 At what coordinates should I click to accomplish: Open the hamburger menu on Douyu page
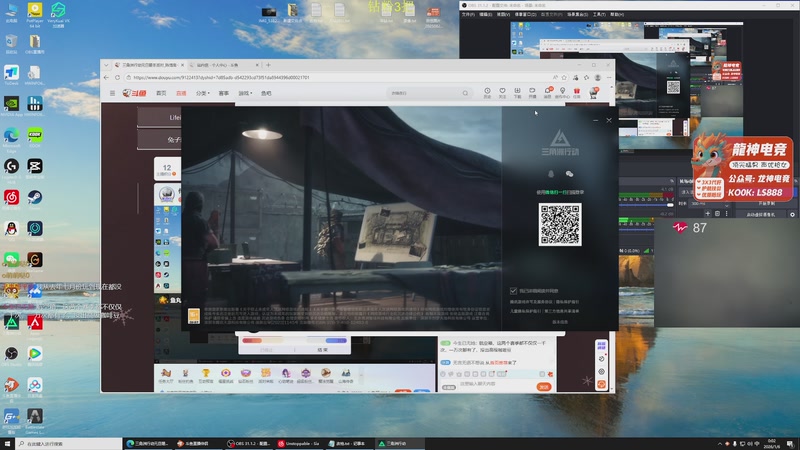(112, 93)
